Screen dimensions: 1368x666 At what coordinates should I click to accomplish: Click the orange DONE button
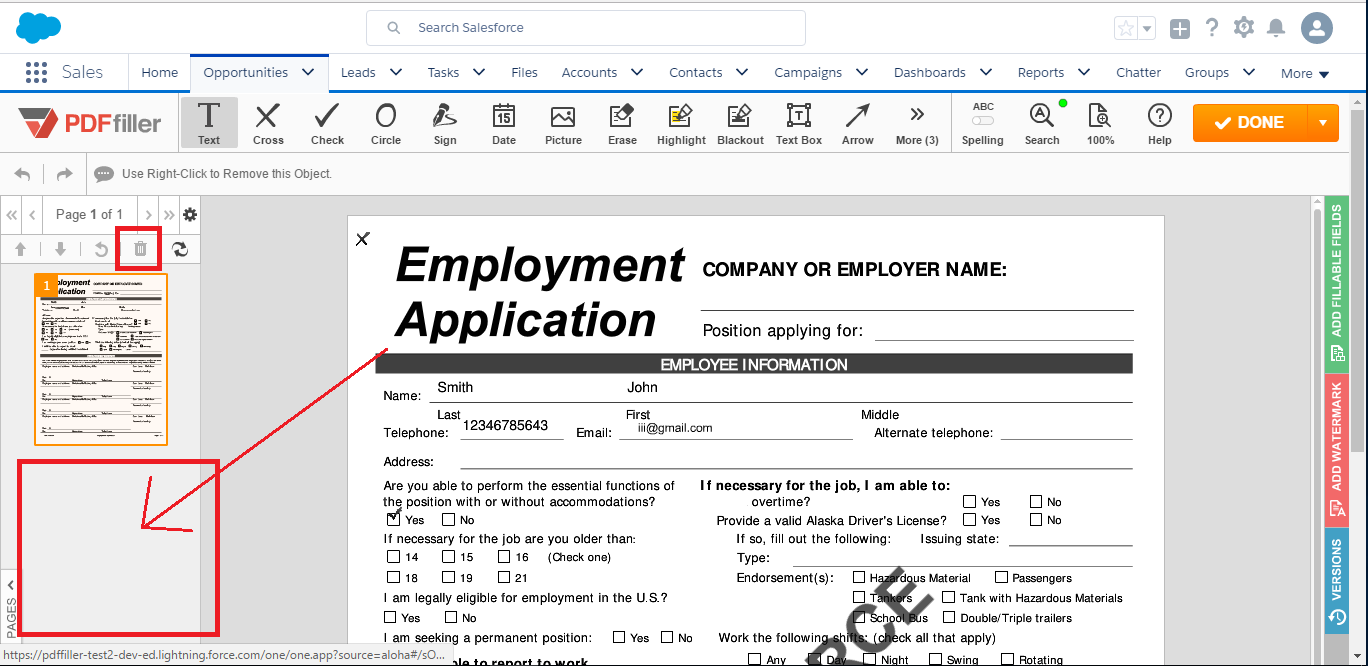pyautogui.click(x=1250, y=123)
